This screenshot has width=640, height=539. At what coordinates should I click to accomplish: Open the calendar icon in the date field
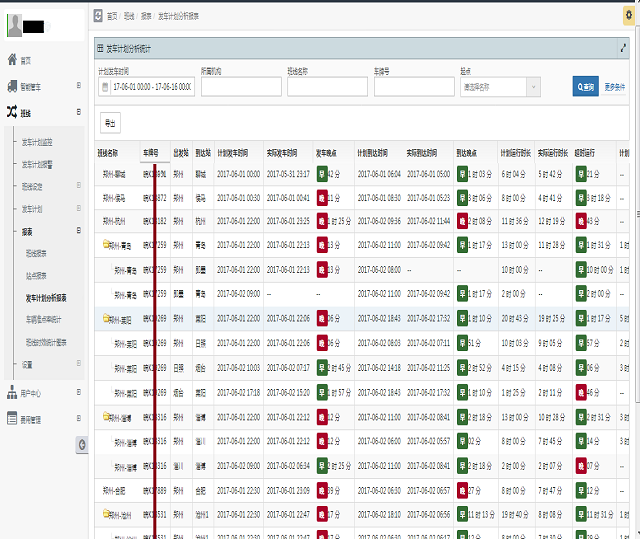pyautogui.click(x=105, y=87)
